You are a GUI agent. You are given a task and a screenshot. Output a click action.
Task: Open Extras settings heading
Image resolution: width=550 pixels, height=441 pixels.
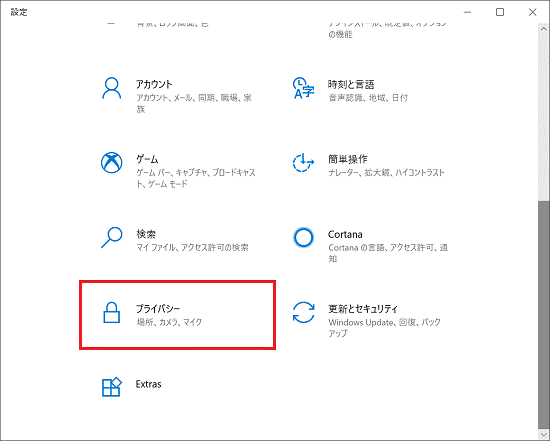coord(148,384)
